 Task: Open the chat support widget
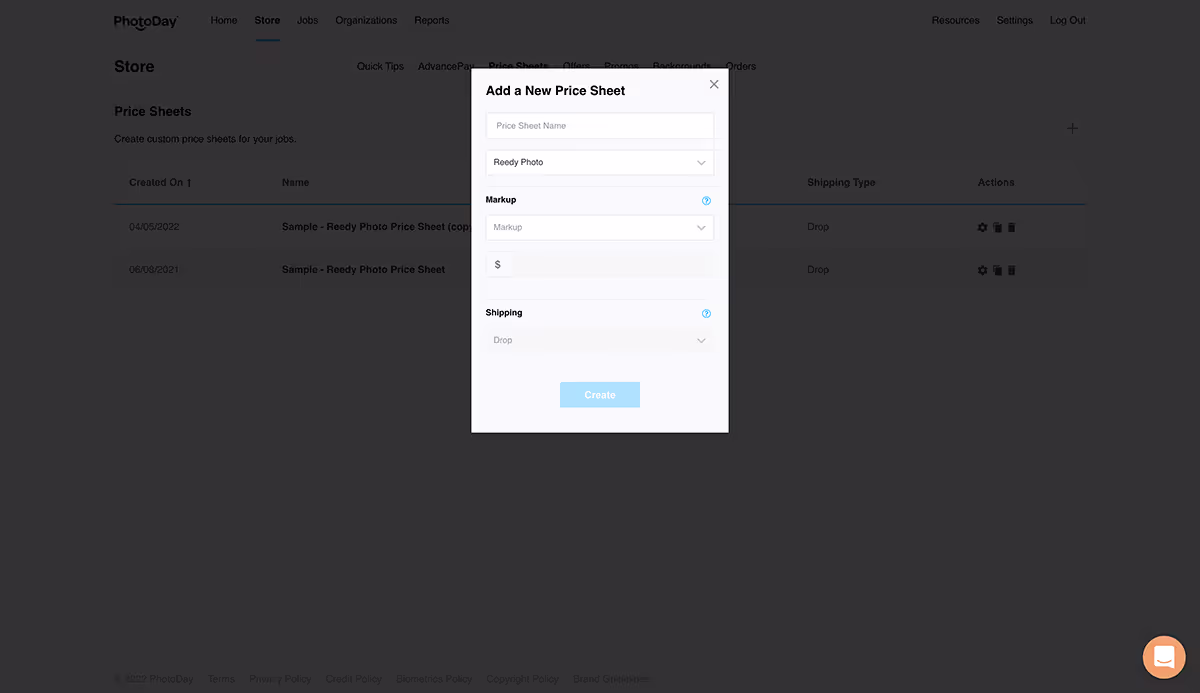[x=1164, y=657]
